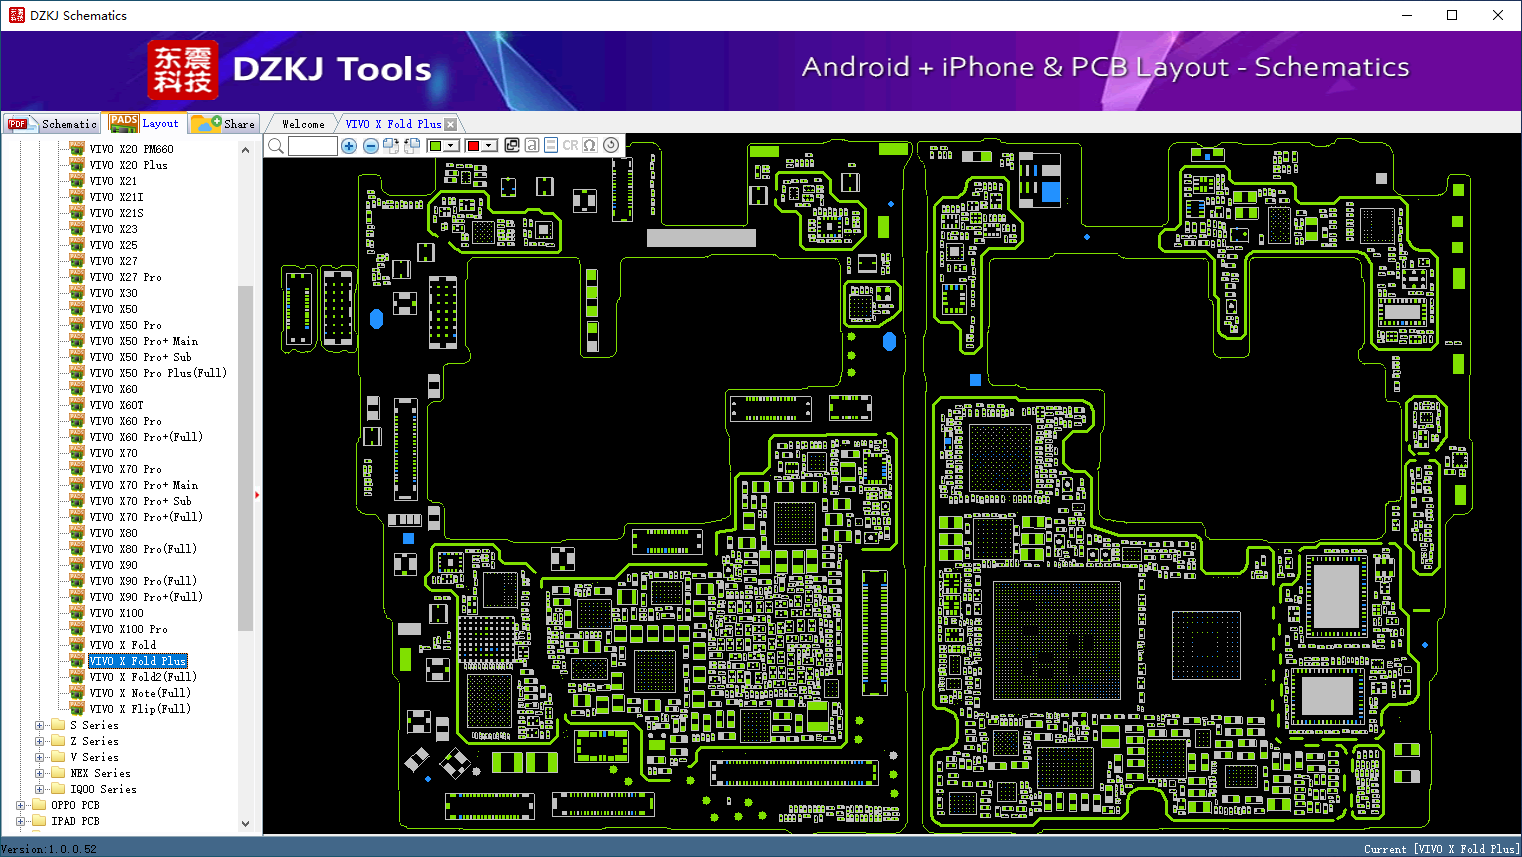Click the DZKJ Schematics app icon in the title bar
The width and height of the screenshot is (1522, 857).
point(17,15)
